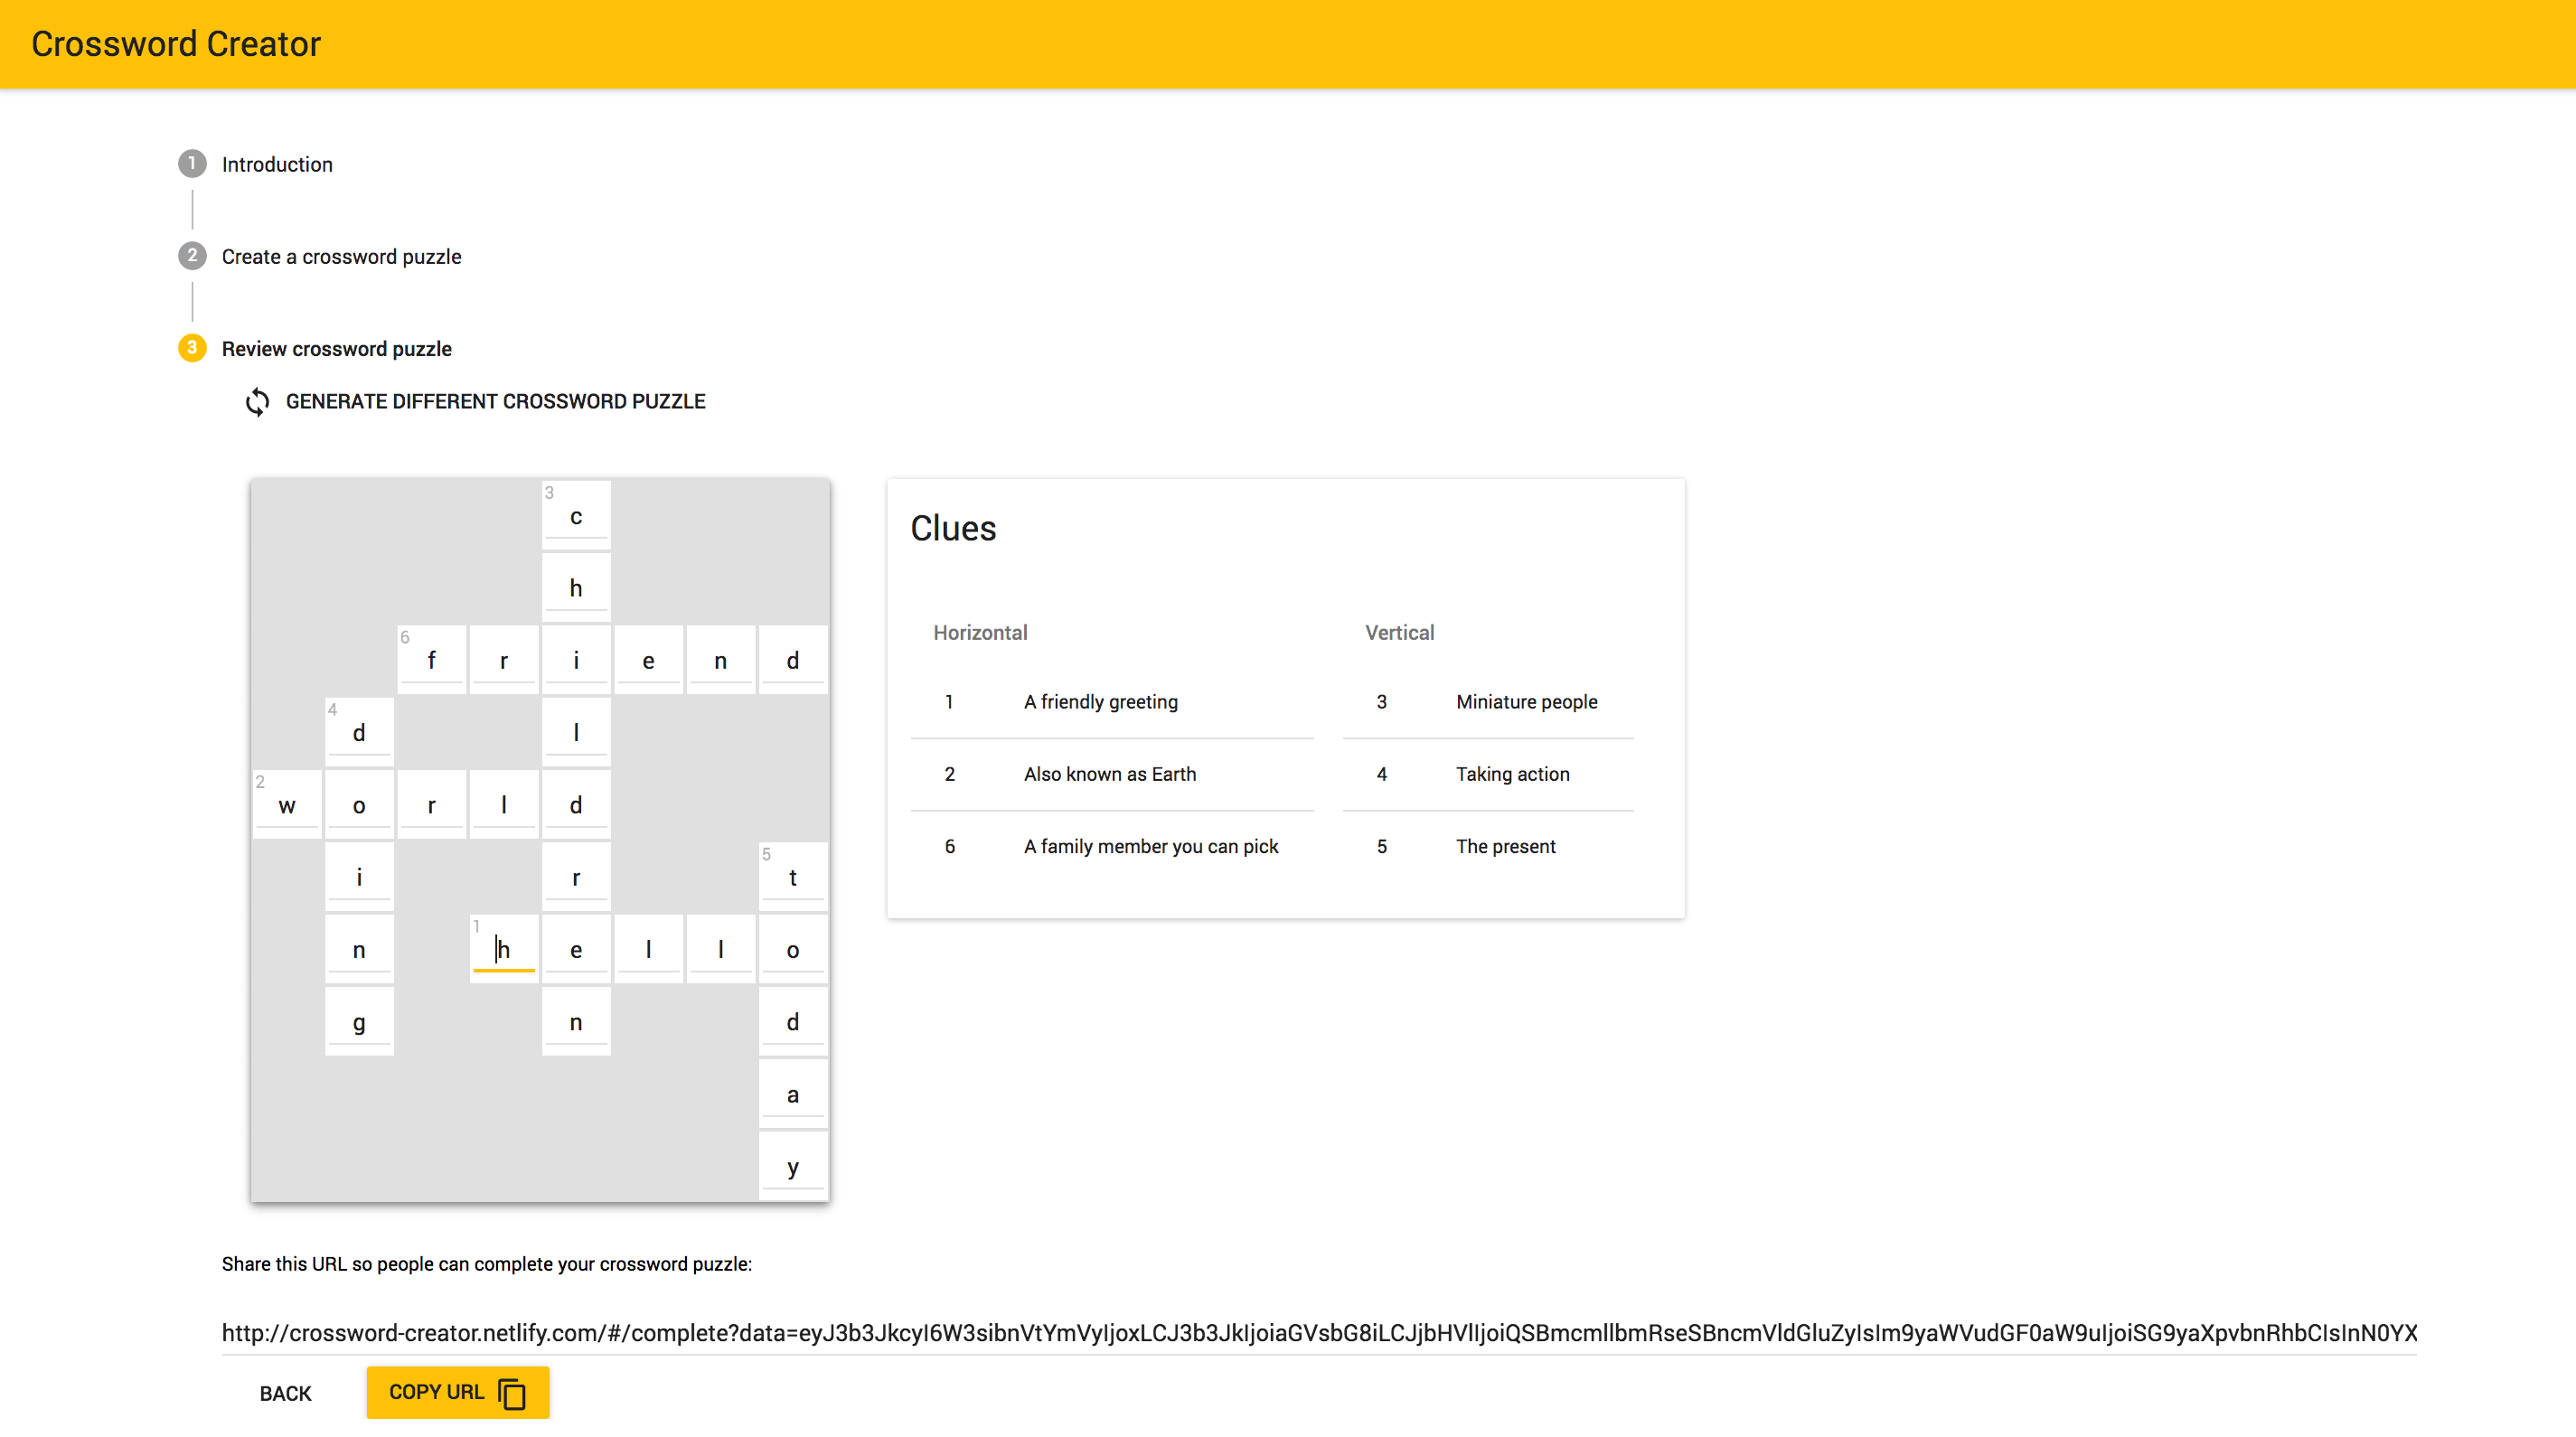Click the GENERATE DIFFERENT CROSSWORD PUZZLE button
Viewport: 2576px width, 1437px height.
pos(475,401)
